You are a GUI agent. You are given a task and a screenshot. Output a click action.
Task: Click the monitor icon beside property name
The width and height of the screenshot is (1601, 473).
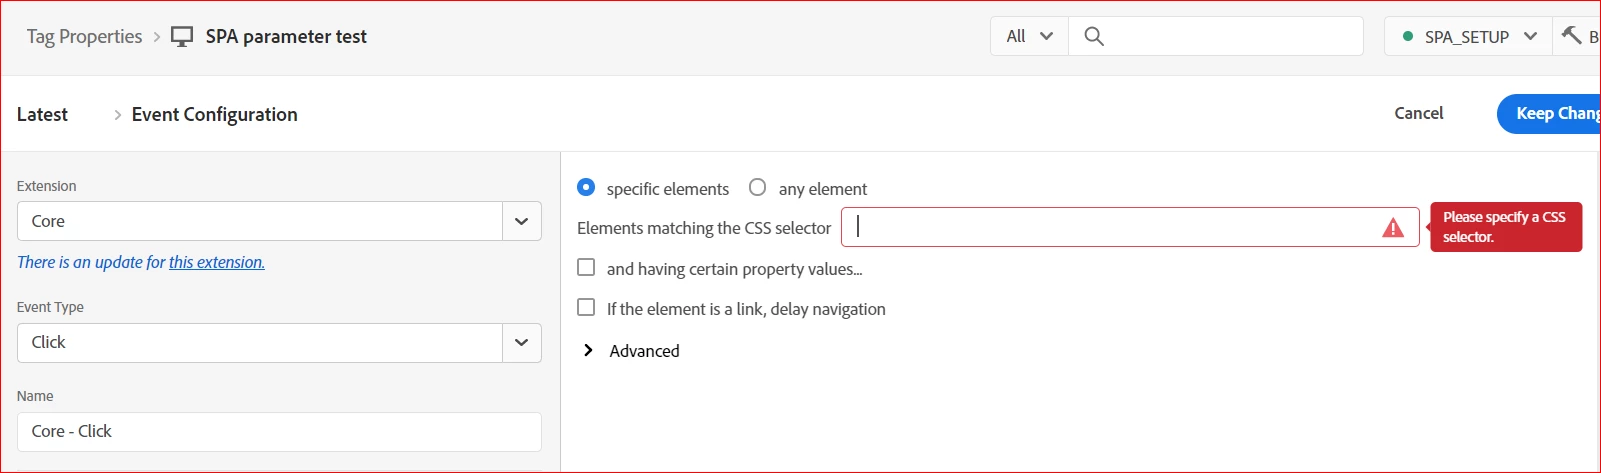pyautogui.click(x=182, y=37)
